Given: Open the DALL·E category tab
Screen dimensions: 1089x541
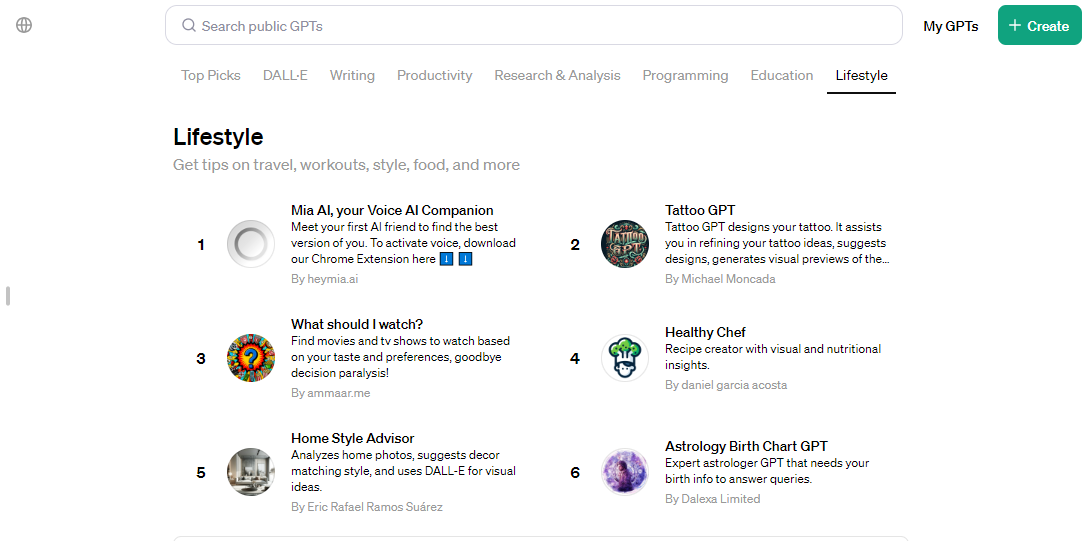Looking at the screenshot, I should (x=285, y=75).
